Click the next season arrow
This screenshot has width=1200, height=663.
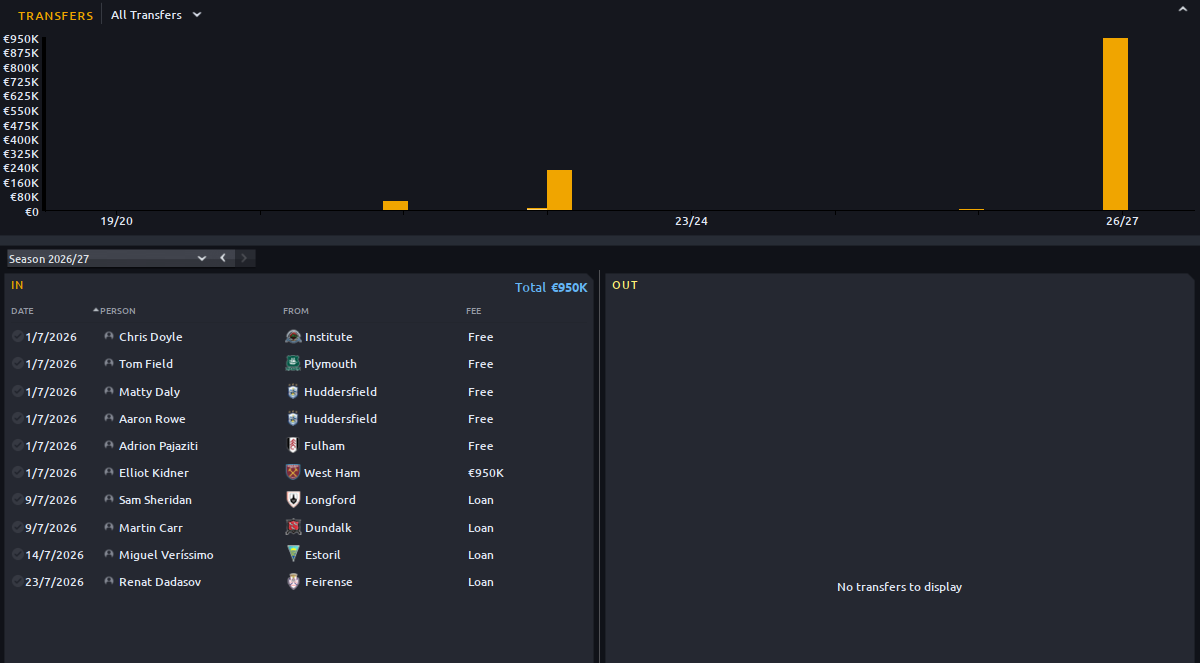click(245, 258)
